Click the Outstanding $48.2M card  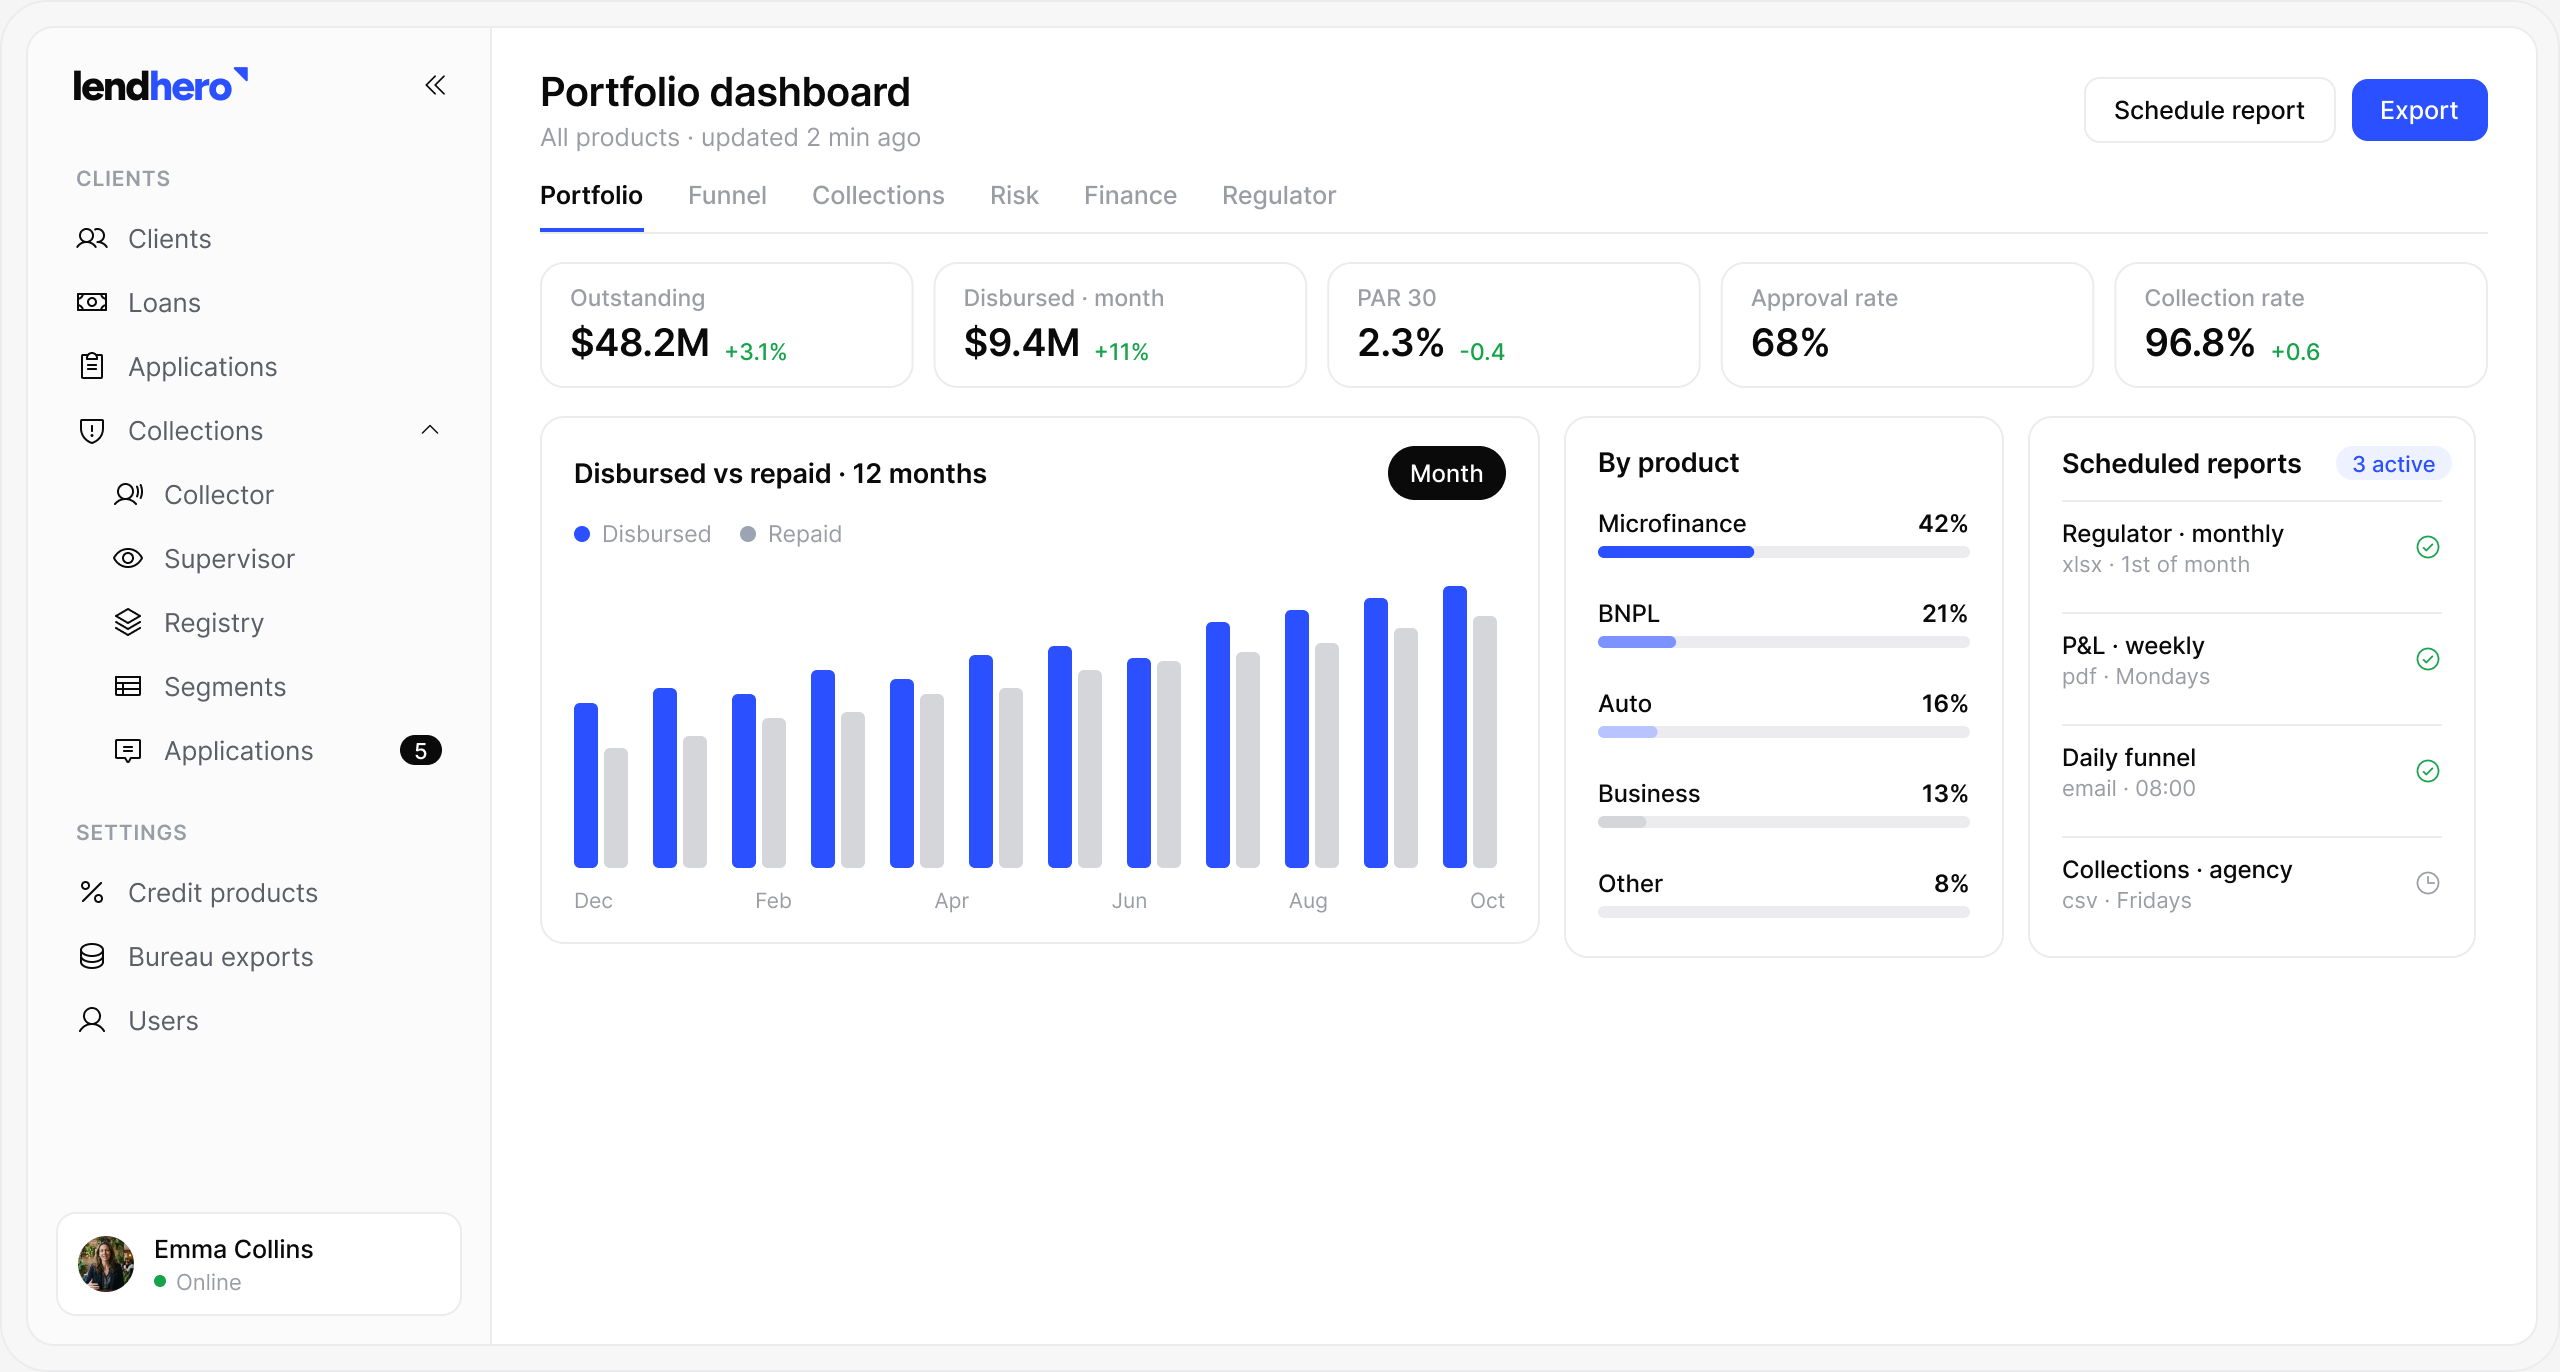tap(727, 325)
